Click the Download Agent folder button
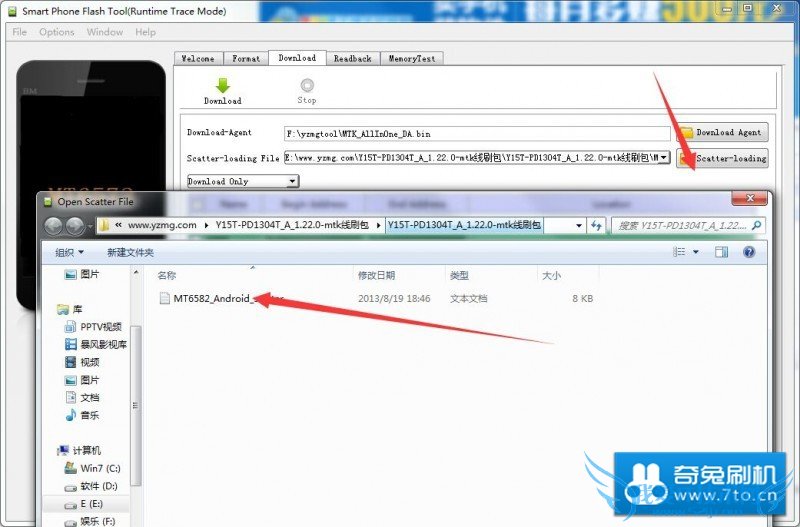The height and width of the screenshot is (527, 800). tap(722, 133)
